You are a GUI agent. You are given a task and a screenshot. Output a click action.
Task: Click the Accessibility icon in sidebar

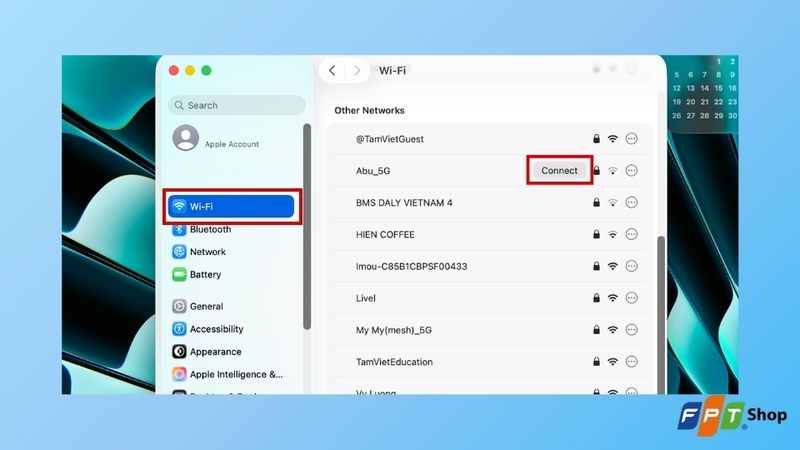179,329
